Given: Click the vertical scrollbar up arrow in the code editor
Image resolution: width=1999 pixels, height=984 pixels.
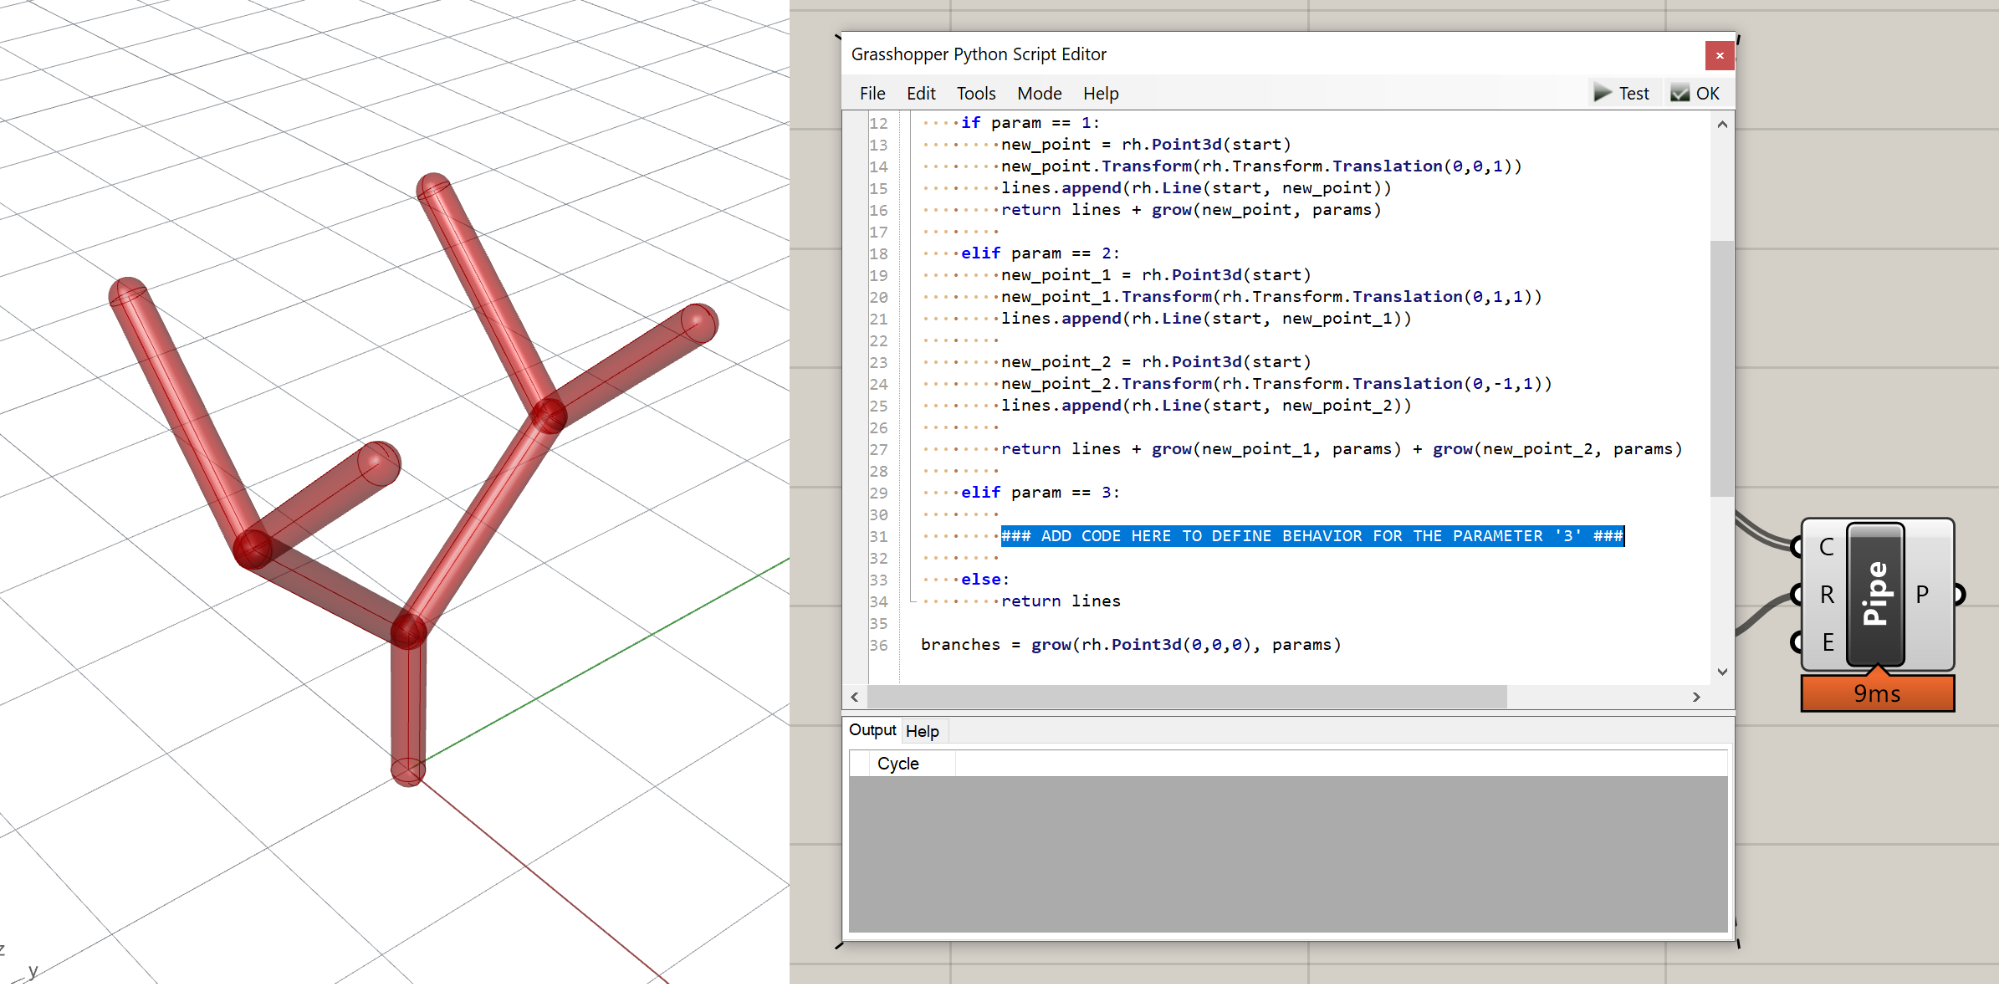Looking at the screenshot, I should coord(1722,124).
